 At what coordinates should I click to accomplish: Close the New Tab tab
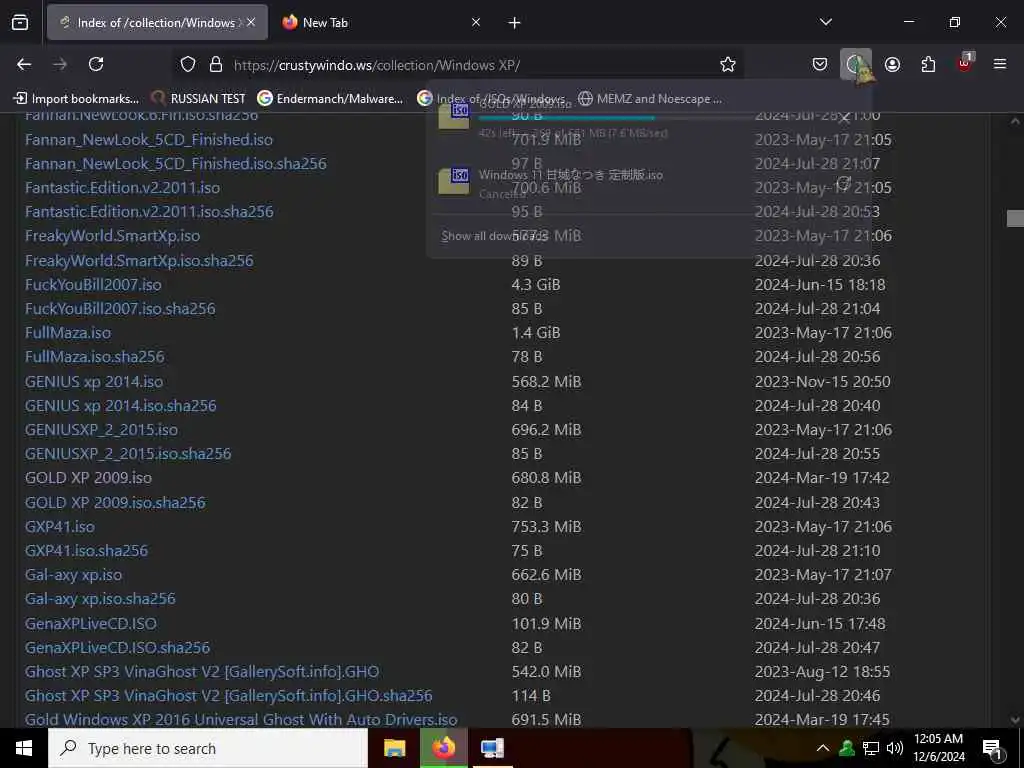[475, 22]
